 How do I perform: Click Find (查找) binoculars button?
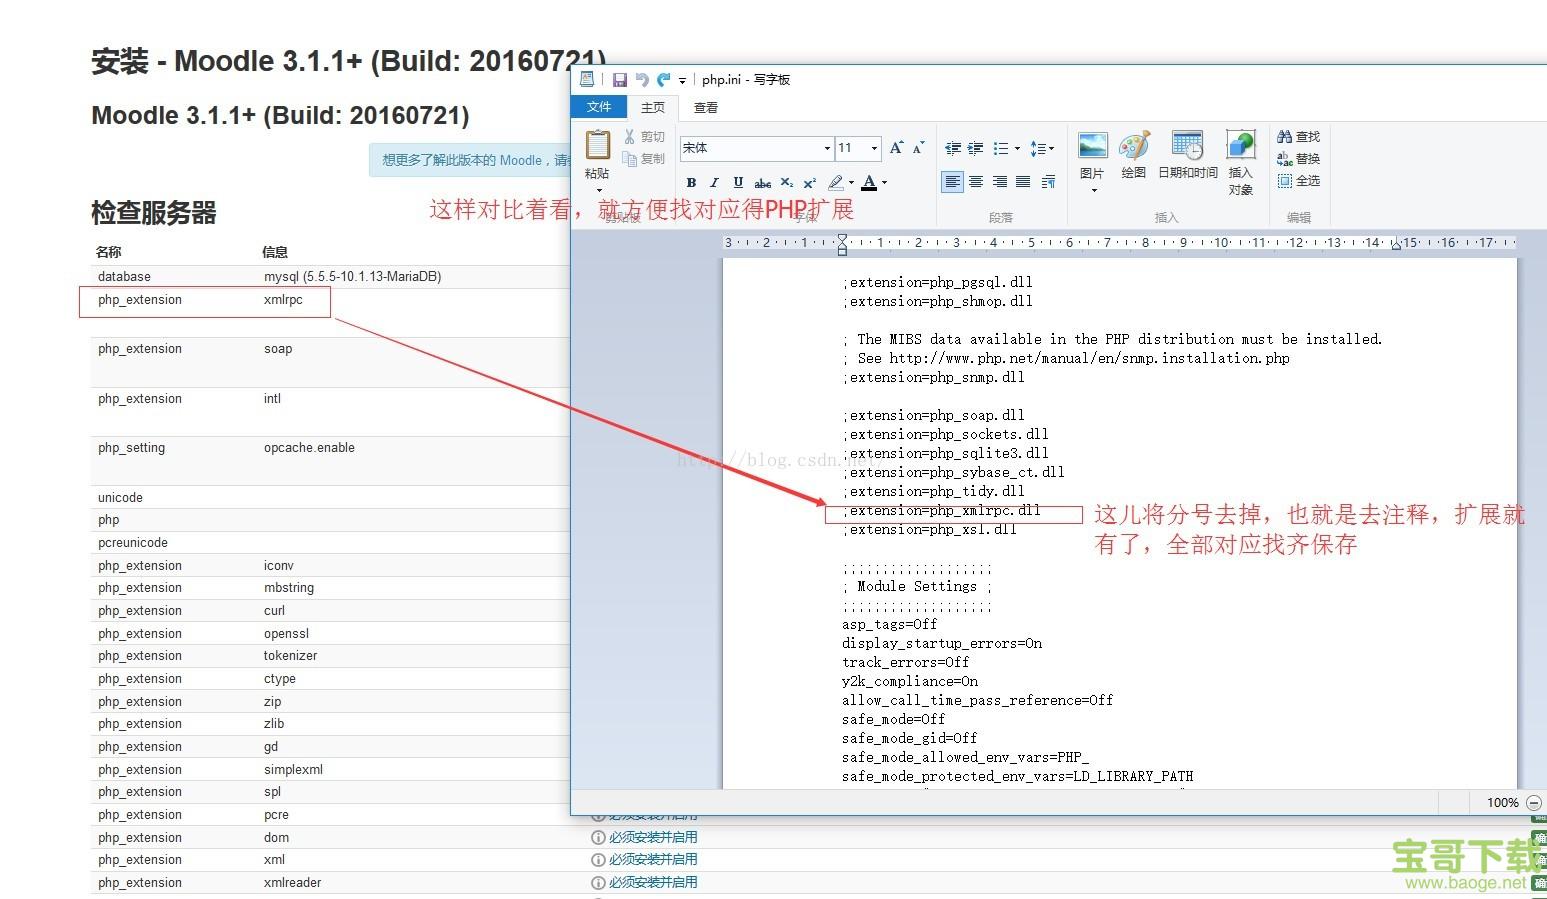click(x=1298, y=137)
